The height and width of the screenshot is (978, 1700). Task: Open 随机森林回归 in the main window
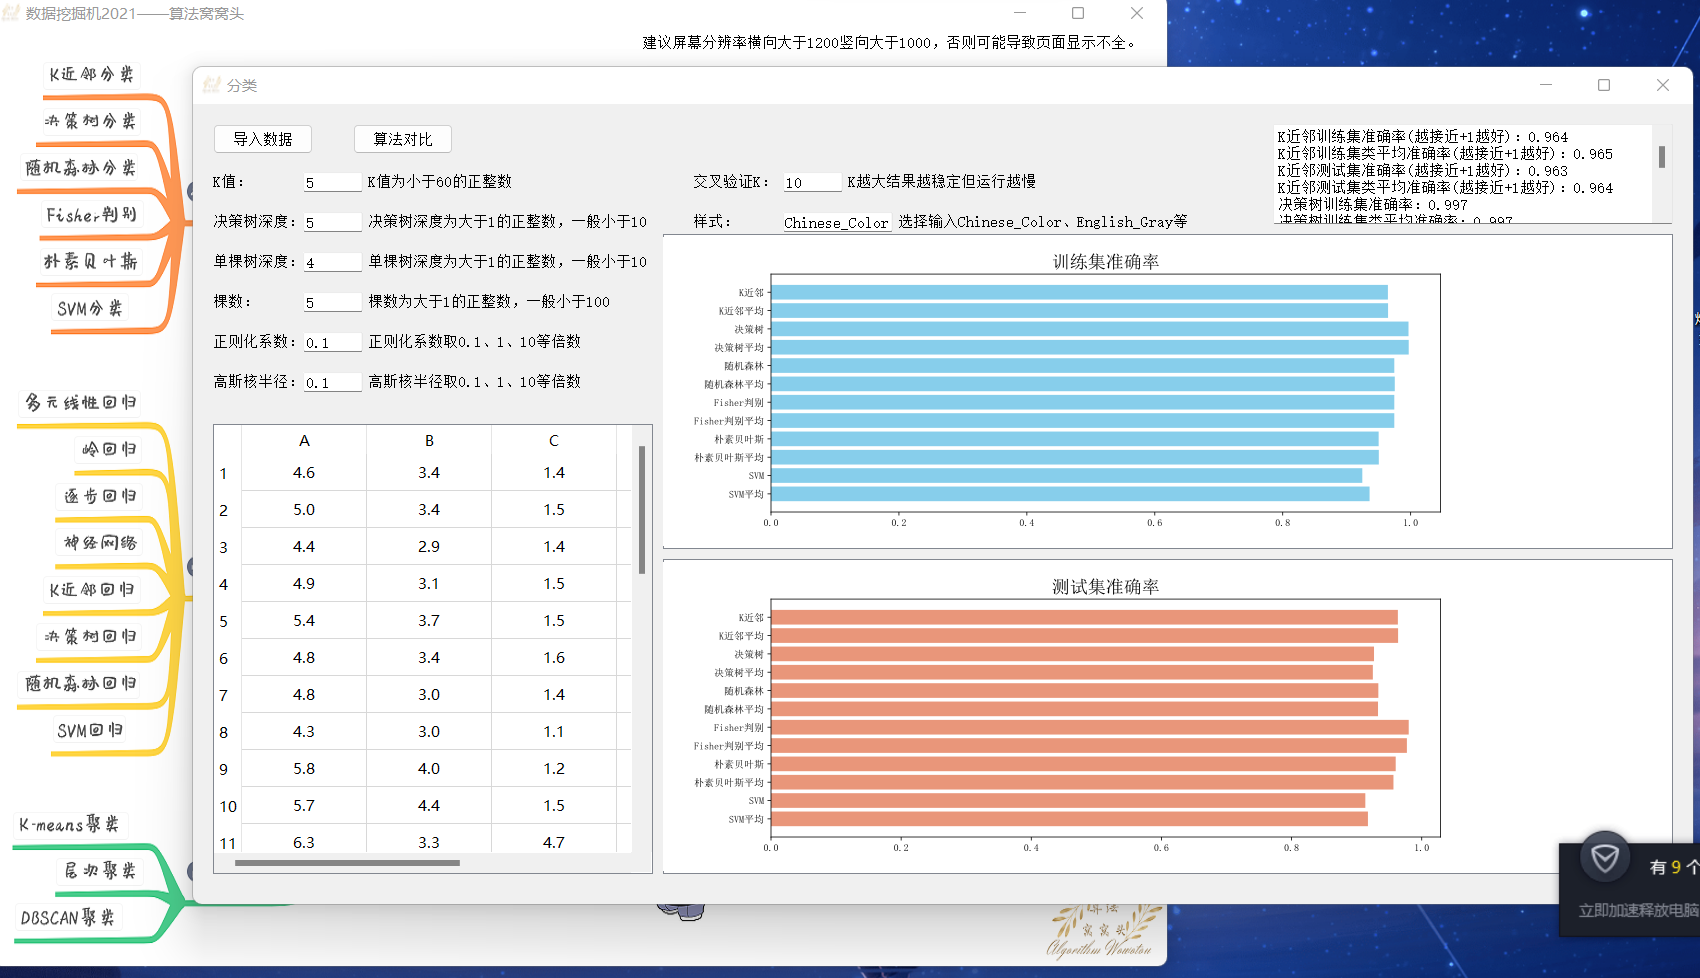click(x=81, y=683)
